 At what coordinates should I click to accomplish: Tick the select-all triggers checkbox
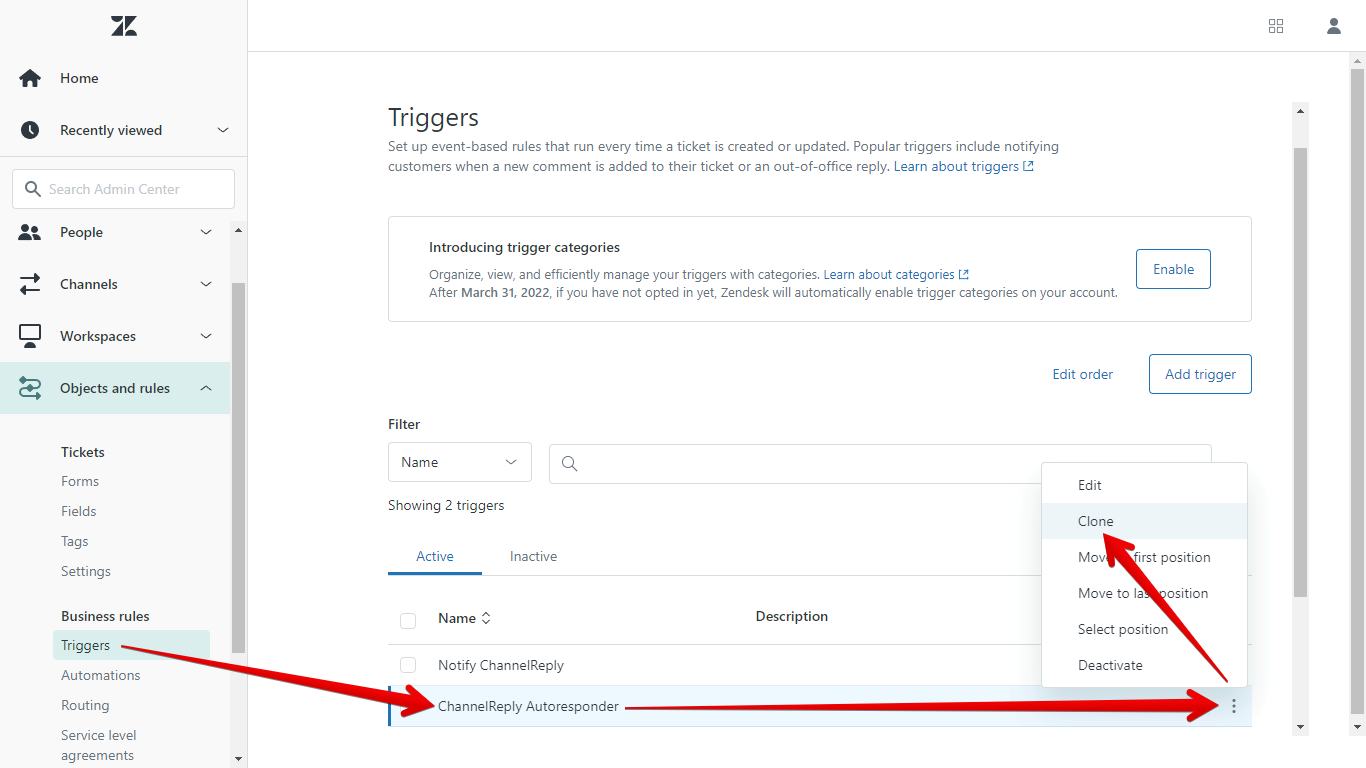408,621
